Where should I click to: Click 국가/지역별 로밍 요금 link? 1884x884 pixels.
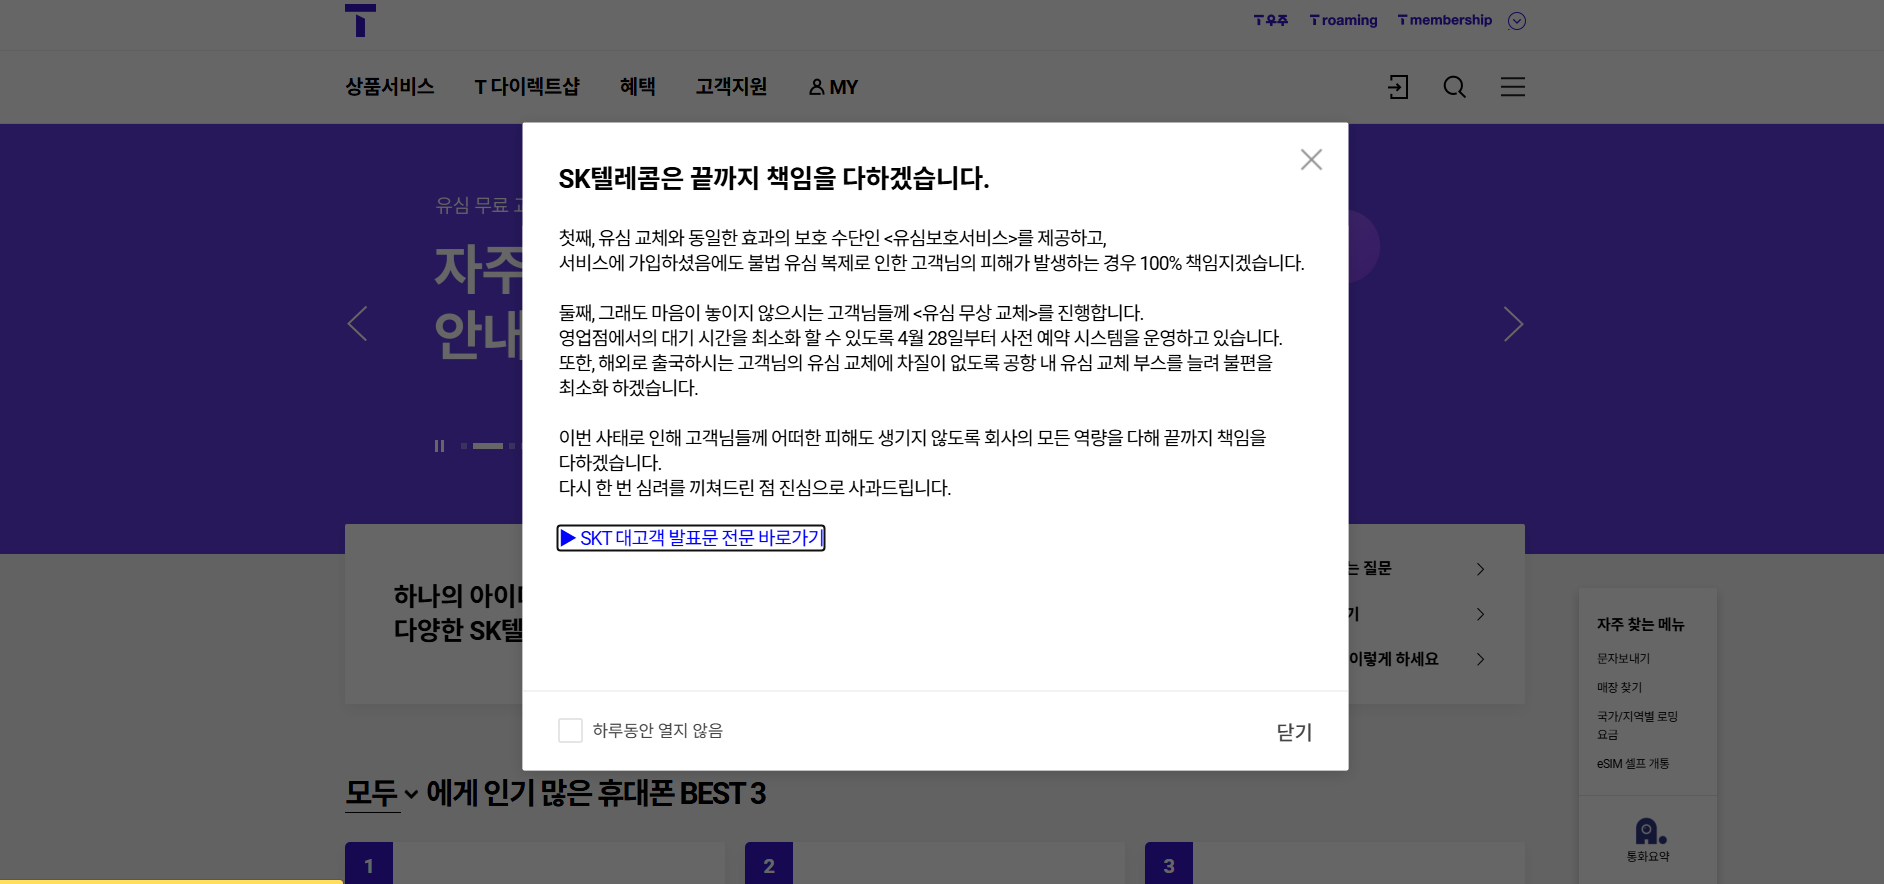coord(1638,725)
